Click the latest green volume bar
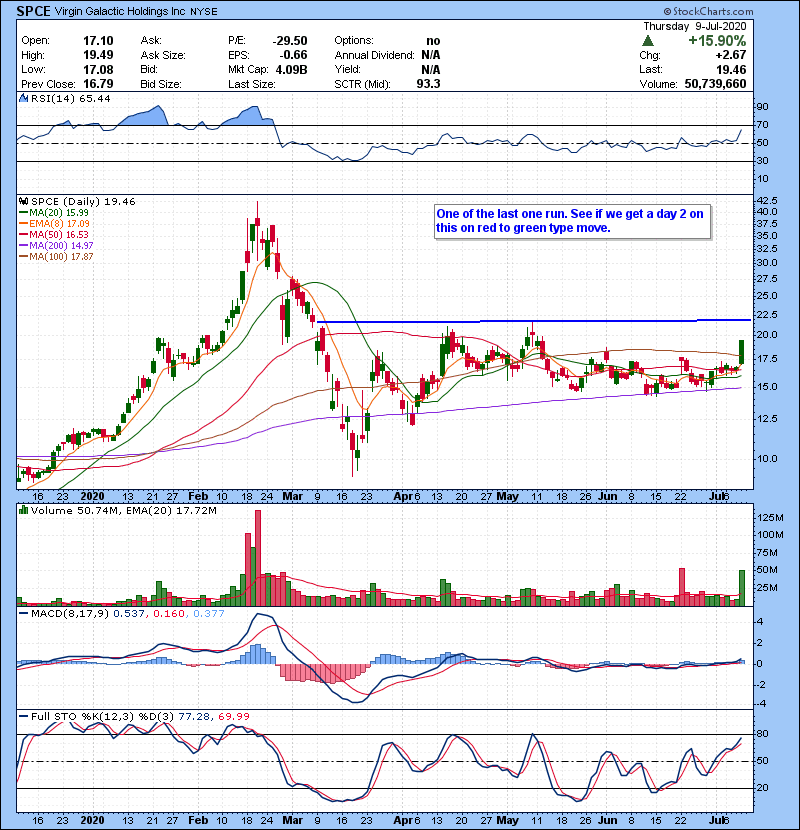 point(742,588)
